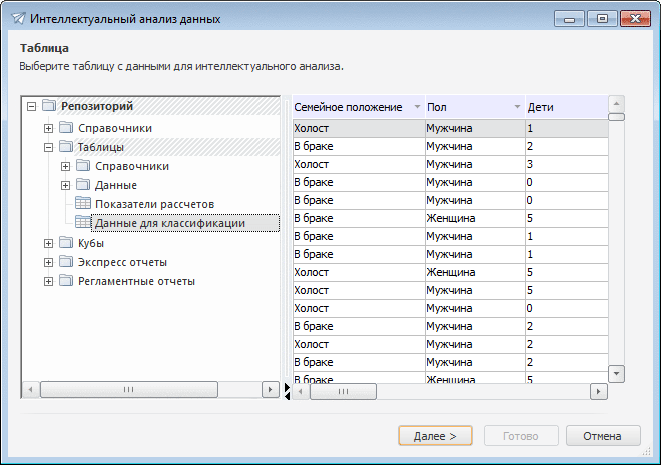661x465 pixels.
Task: Click the Данные для классификации table icon
Action: pyautogui.click(x=83, y=223)
